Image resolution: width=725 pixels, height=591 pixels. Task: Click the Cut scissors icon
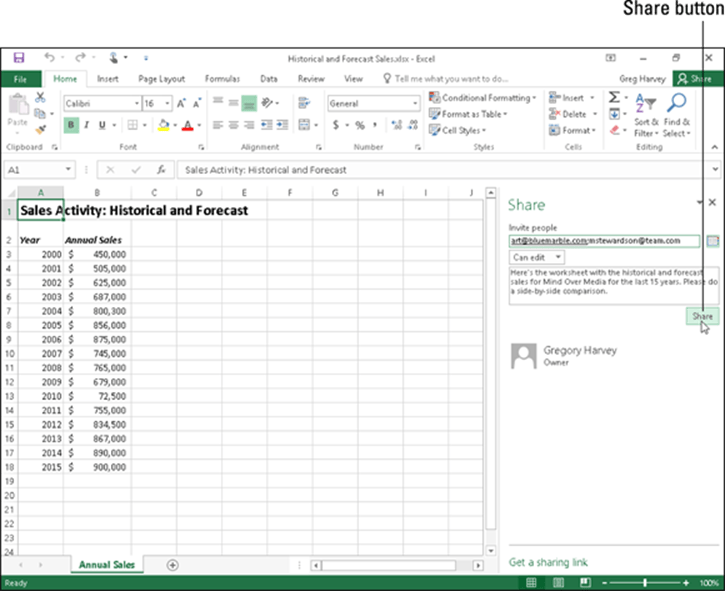coord(40,97)
